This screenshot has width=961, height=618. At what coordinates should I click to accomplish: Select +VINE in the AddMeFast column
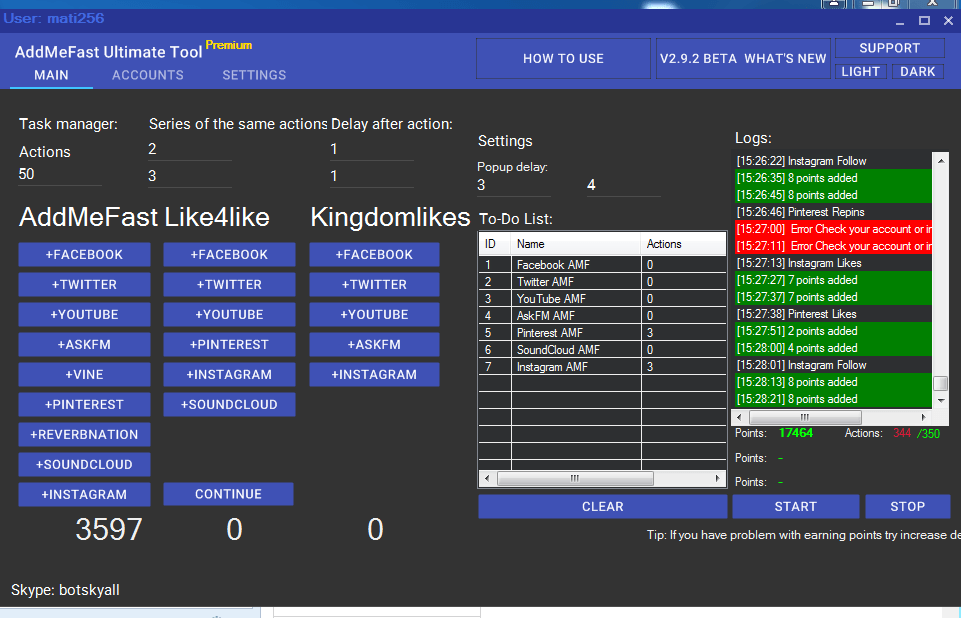point(84,374)
